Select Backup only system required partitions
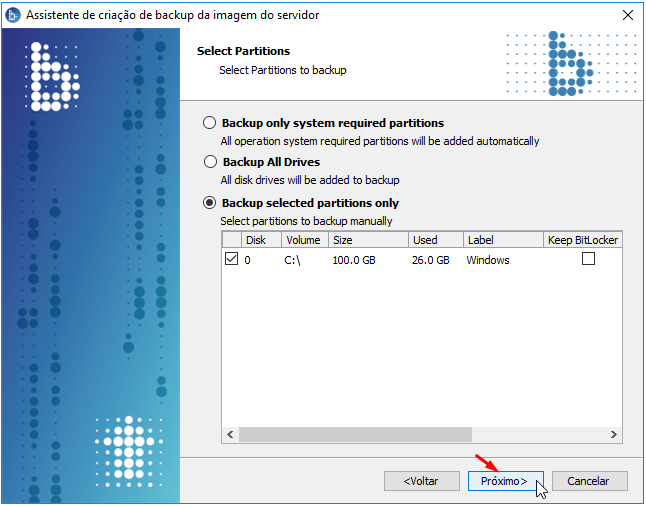The height and width of the screenshot is (506, 646). [x=209, y=123]
